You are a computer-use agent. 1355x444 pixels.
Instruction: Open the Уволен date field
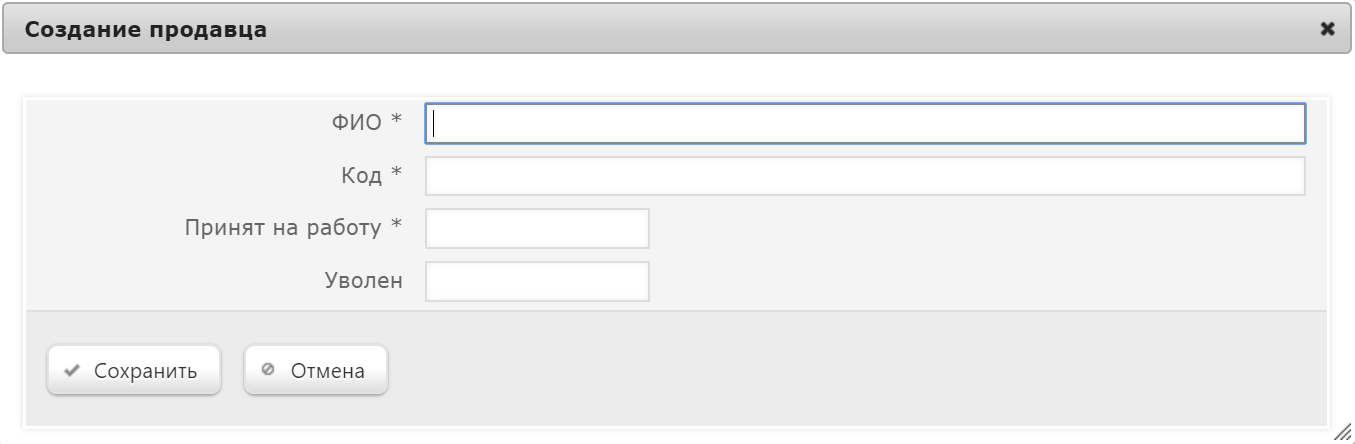537,281
